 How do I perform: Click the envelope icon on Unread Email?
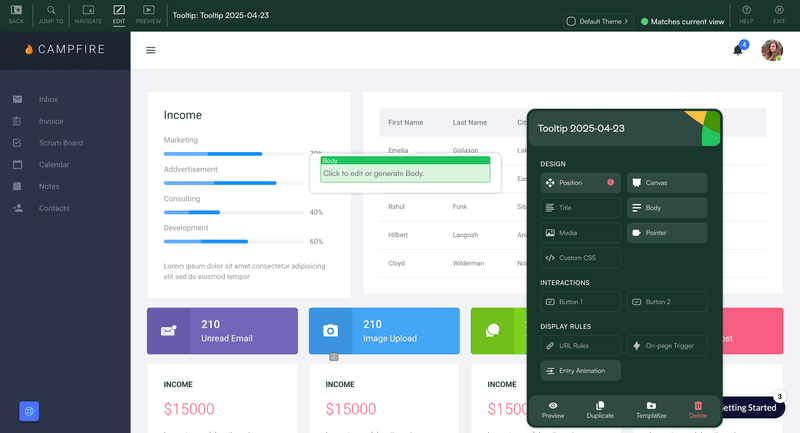pyautogui.click(x=168, y=331)
